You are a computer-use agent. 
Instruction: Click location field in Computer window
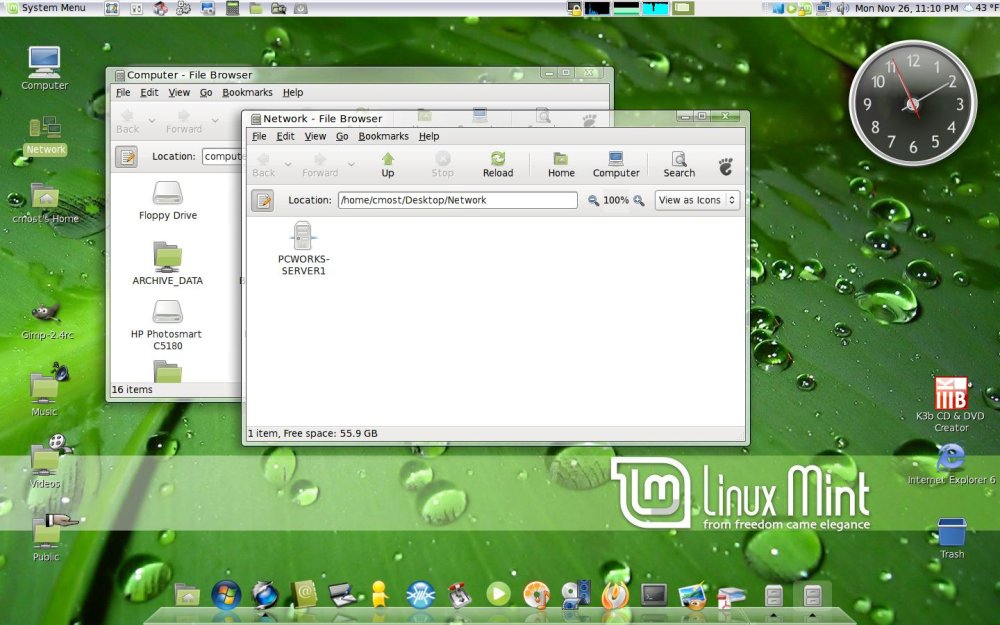point(223,156)
